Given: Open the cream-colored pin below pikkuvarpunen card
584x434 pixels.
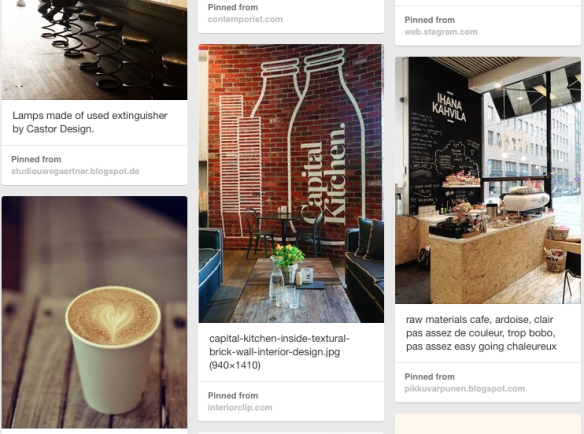Looking at the screenshot, I should (x=488, y=424).
